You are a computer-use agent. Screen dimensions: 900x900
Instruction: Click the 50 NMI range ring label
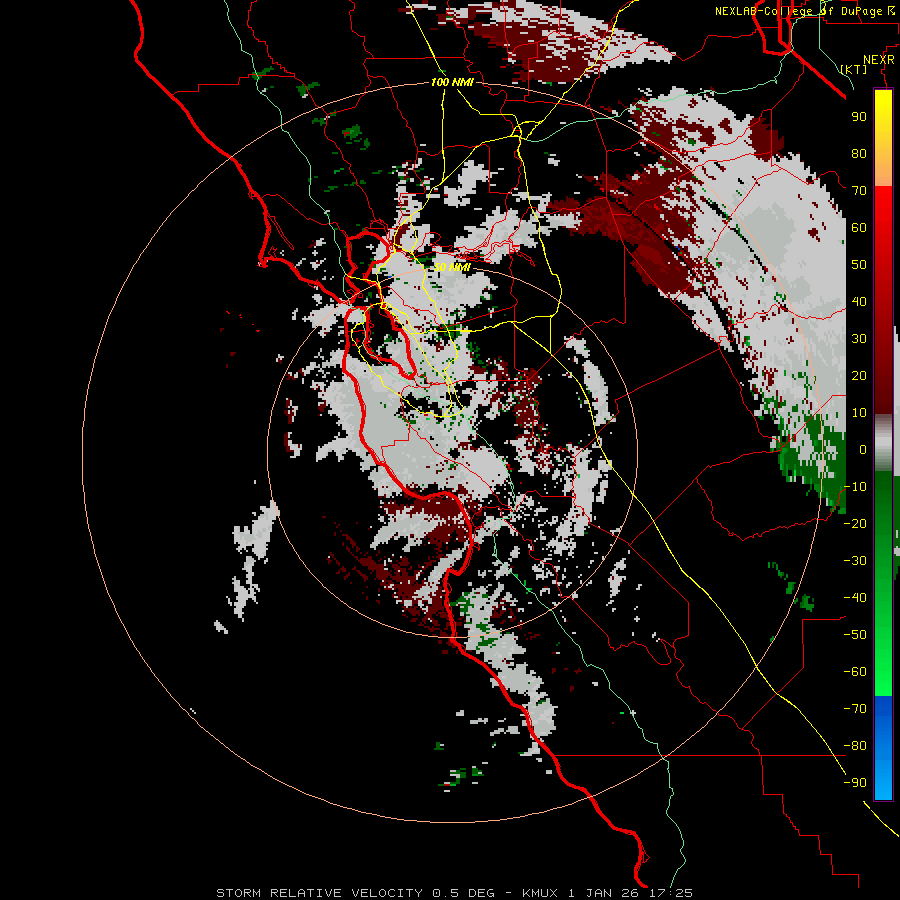coord(452,267)
